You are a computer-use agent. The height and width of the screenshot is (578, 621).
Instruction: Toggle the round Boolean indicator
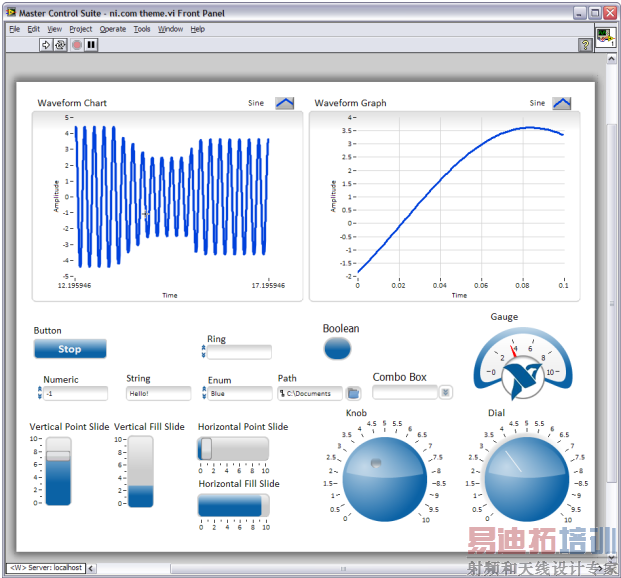click(x=337, y=349)
